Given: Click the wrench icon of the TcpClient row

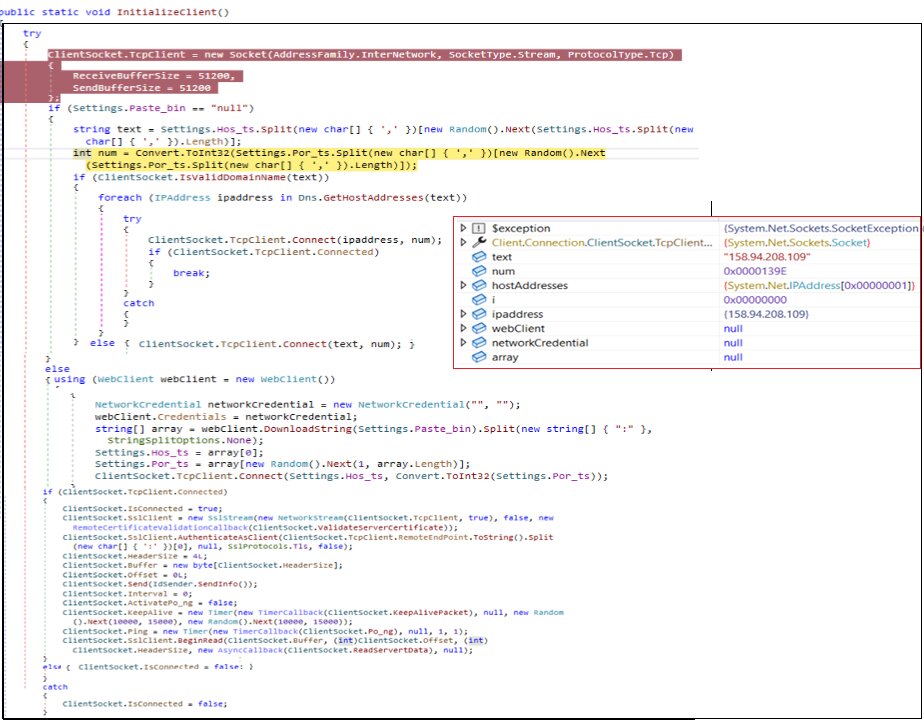Looking at the screenshot, I should pos(479,242).
